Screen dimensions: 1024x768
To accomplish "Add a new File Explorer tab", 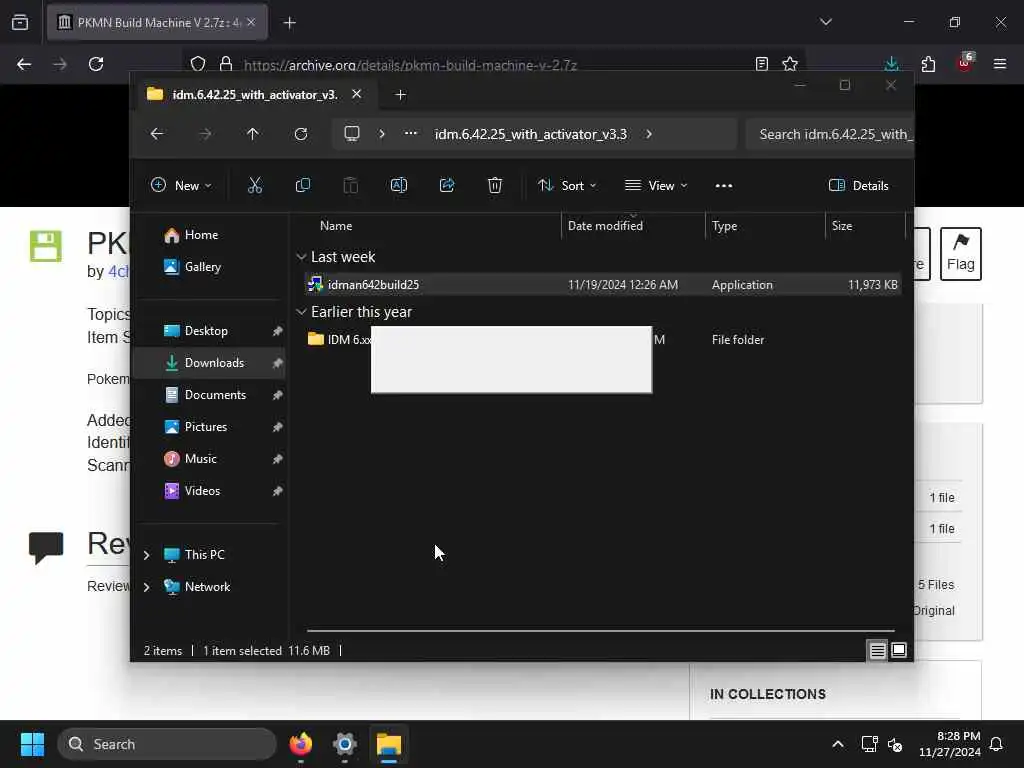I will click(400, 95).
